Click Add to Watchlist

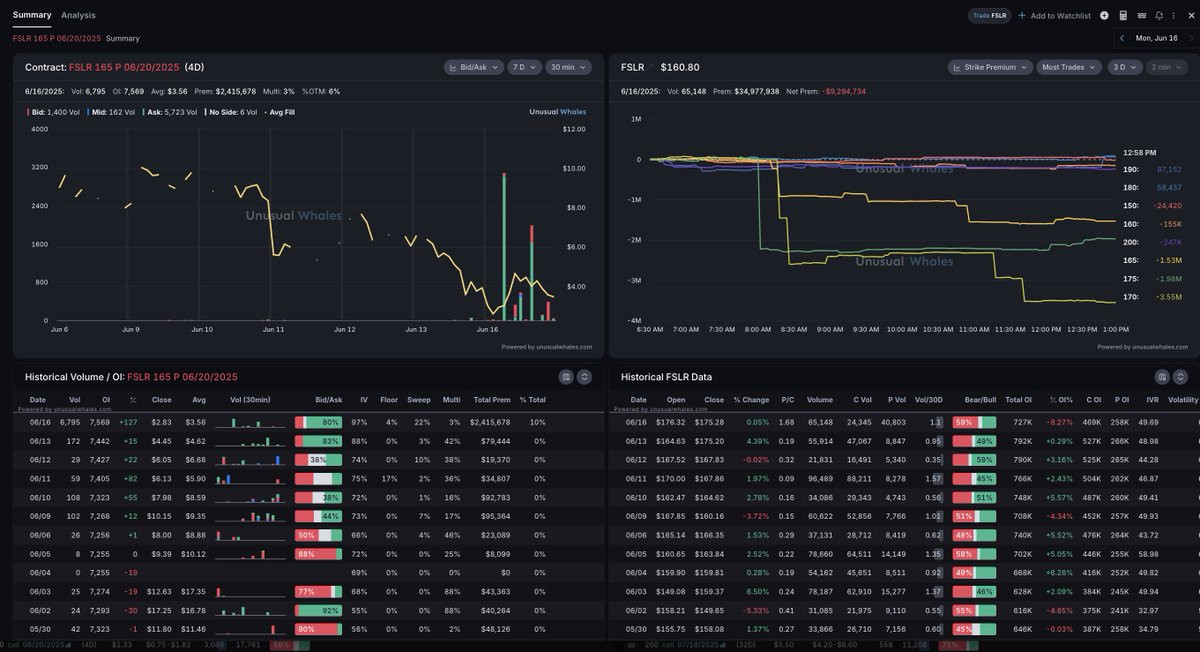pyautogui.click(x=1055, y=15)
